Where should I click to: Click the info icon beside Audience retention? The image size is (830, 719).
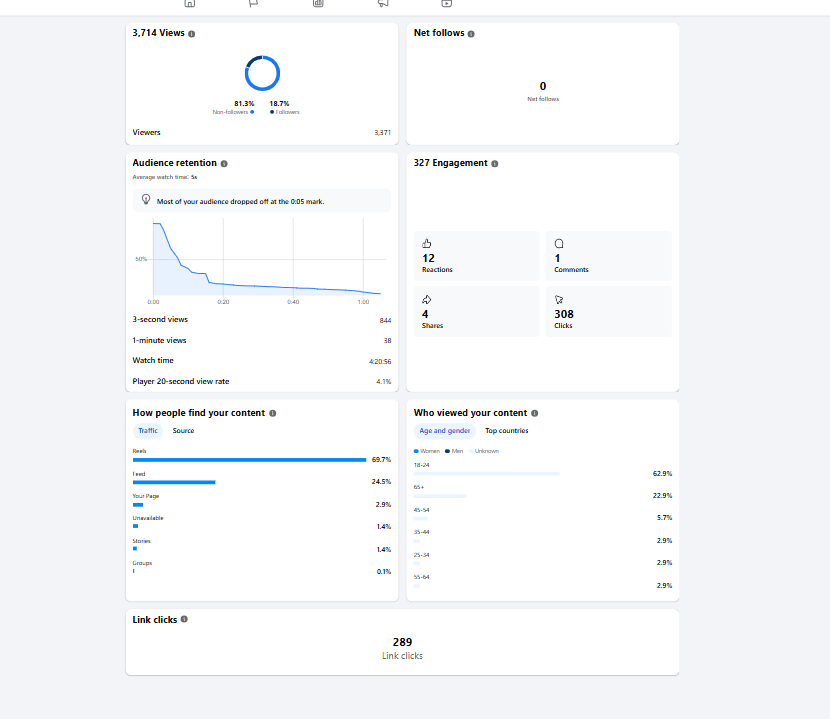[x=224, y=164]
